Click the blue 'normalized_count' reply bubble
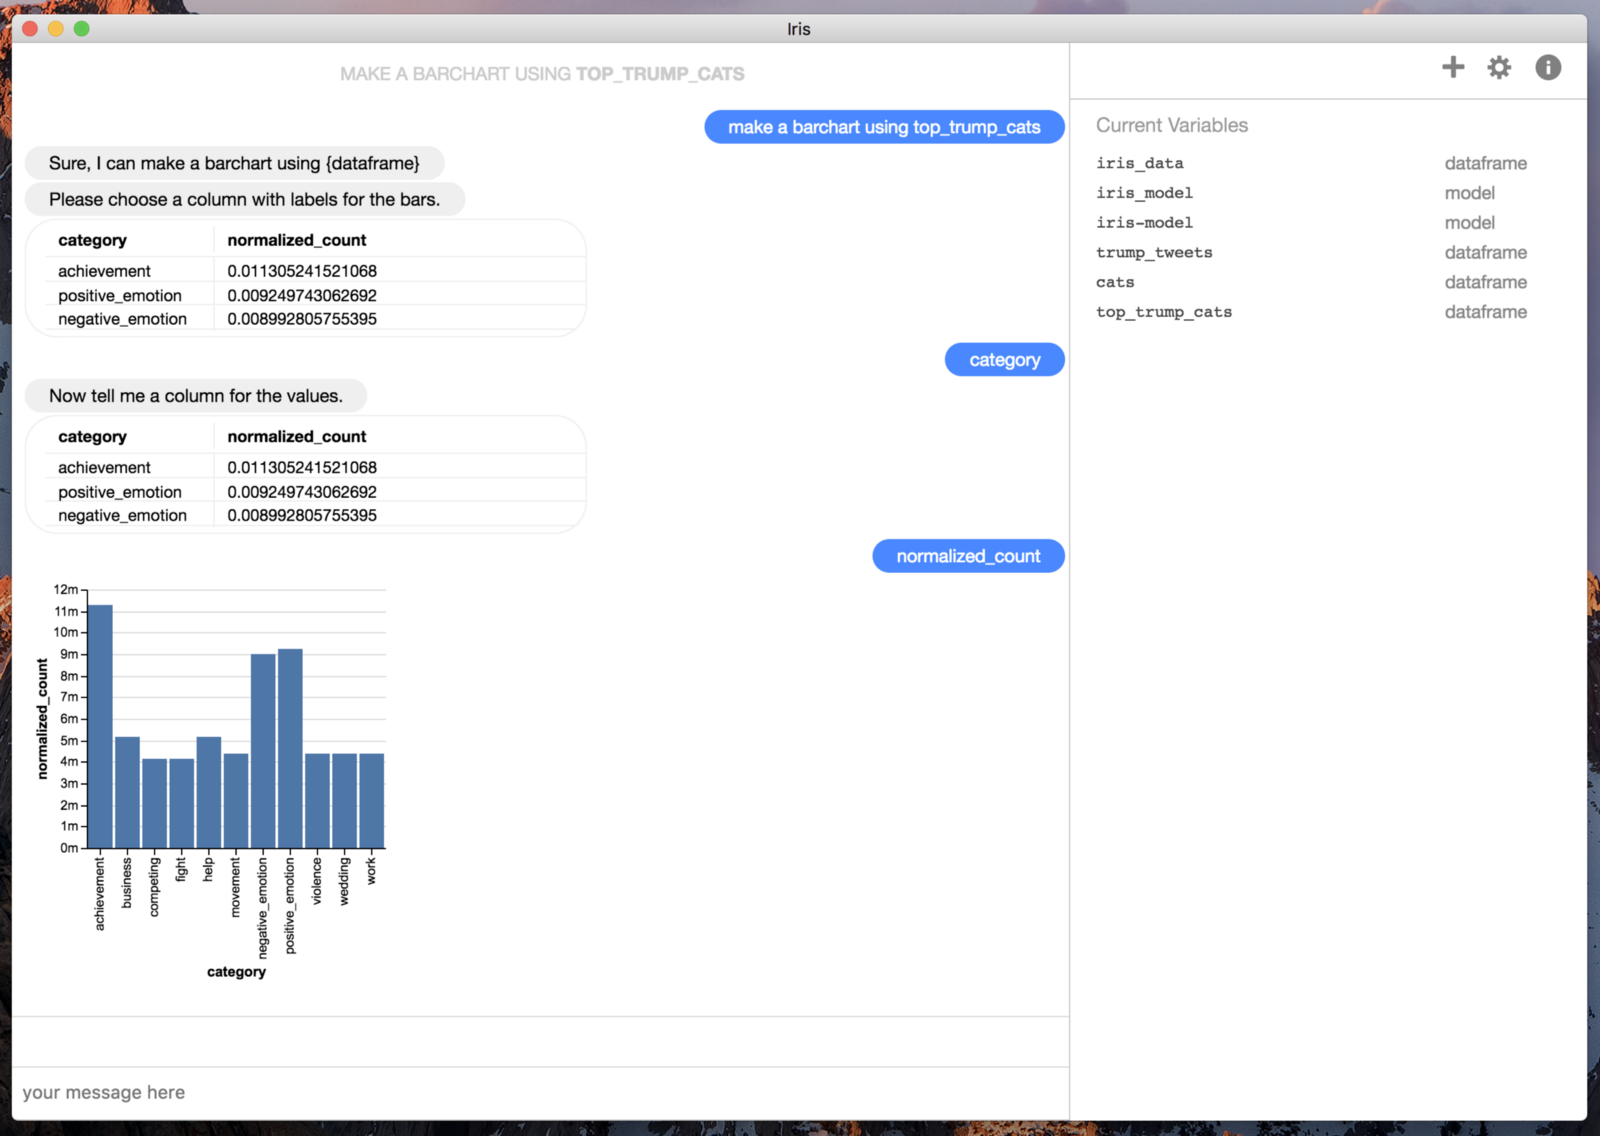 [968, 556]
